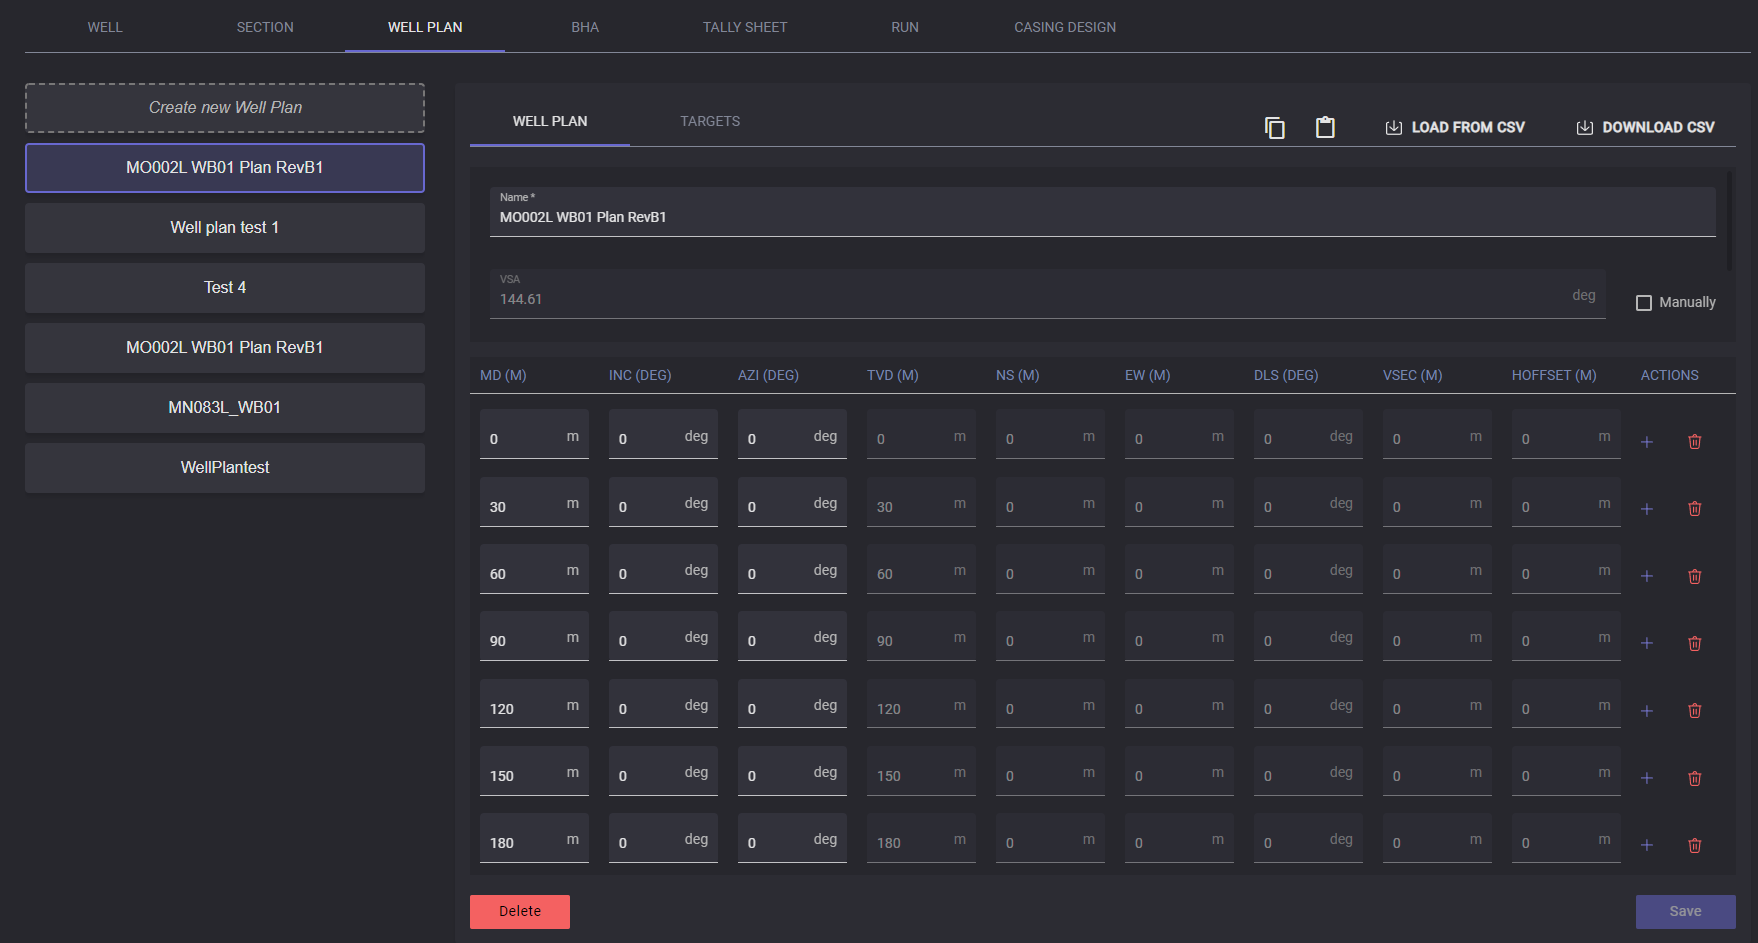Viewport: 1758px width, 943px height.
Task: Switch to the Targets tab
Action: pos(710,121)
